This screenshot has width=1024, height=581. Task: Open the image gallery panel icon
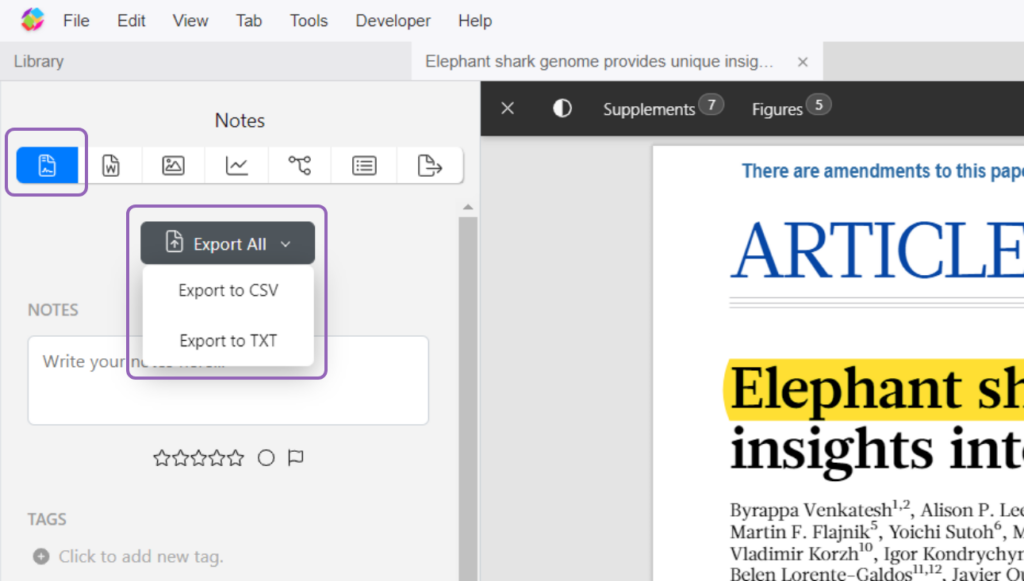[173, 165]
